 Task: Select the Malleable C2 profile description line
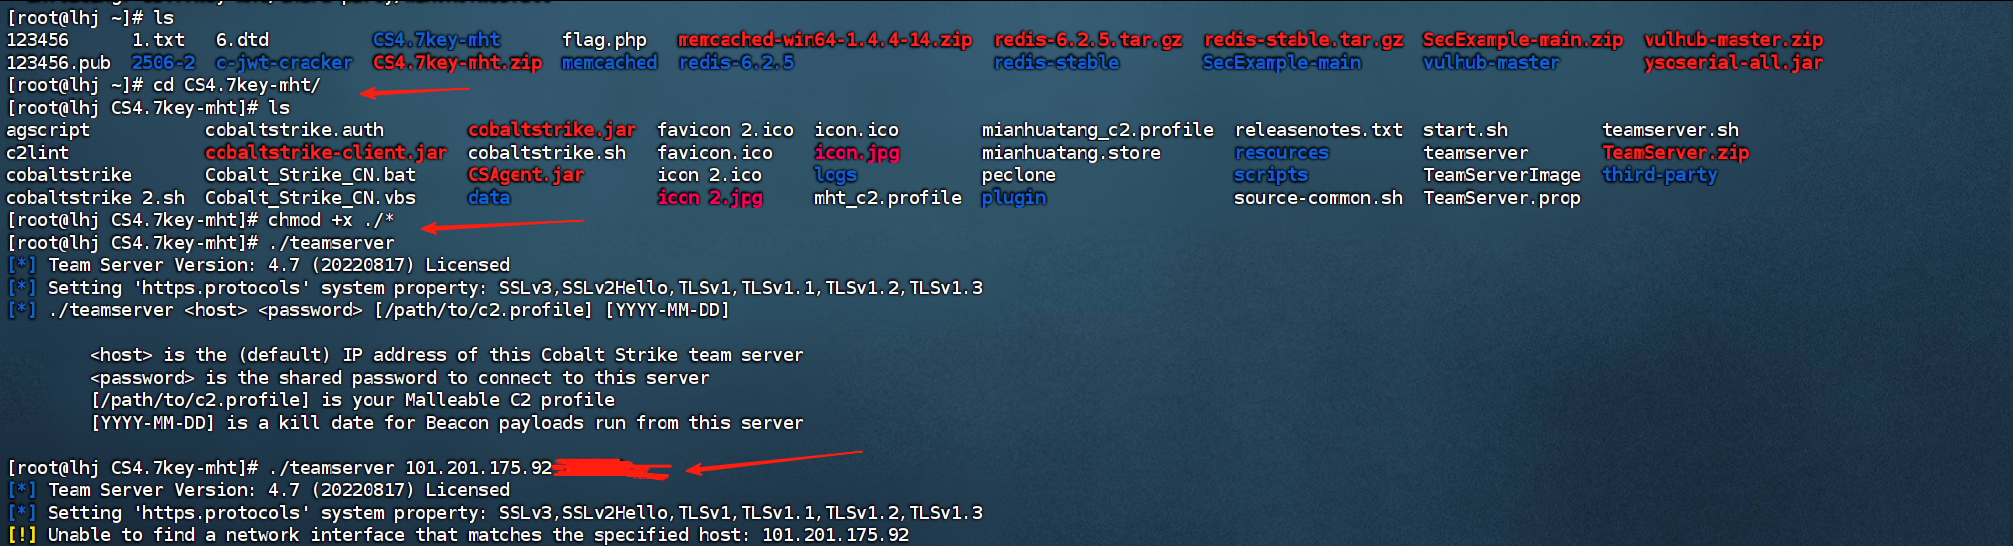click(352, 400)
